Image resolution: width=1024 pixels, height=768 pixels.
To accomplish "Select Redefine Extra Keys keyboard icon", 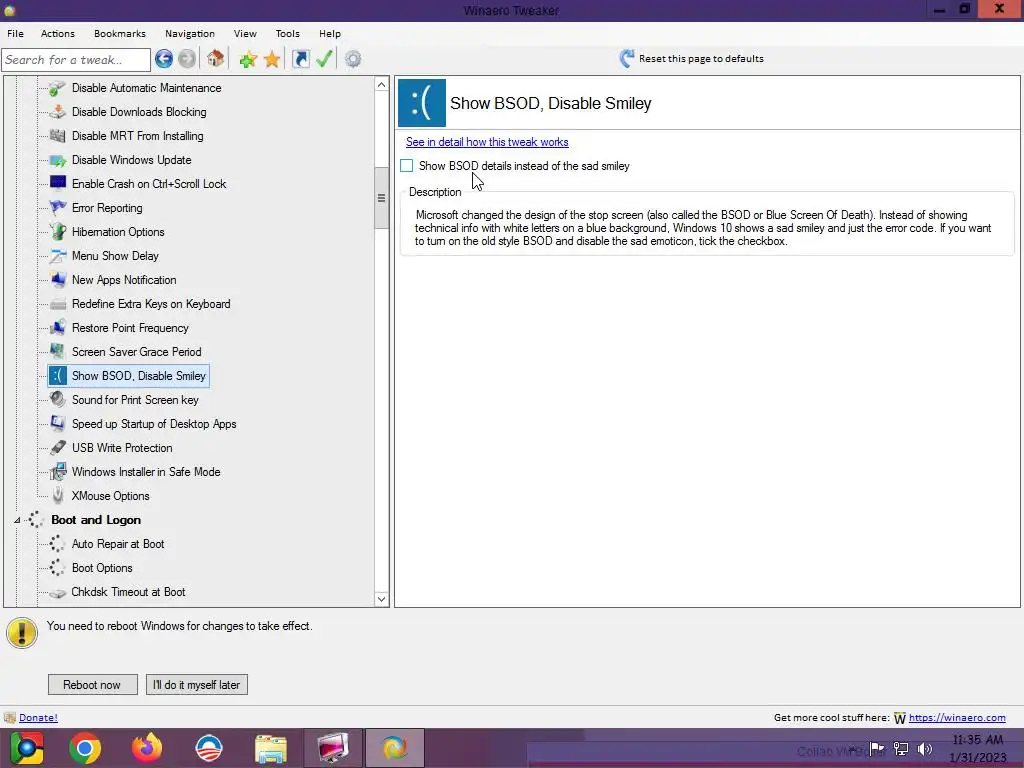I will (x=57, y=304).
